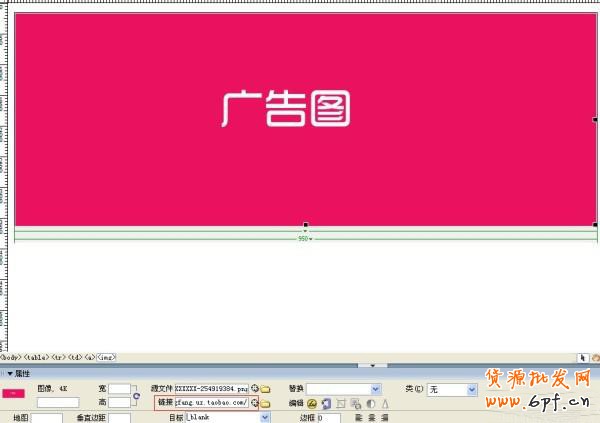Select the crop image tool

pyautogui.click(x=341, y=403)
